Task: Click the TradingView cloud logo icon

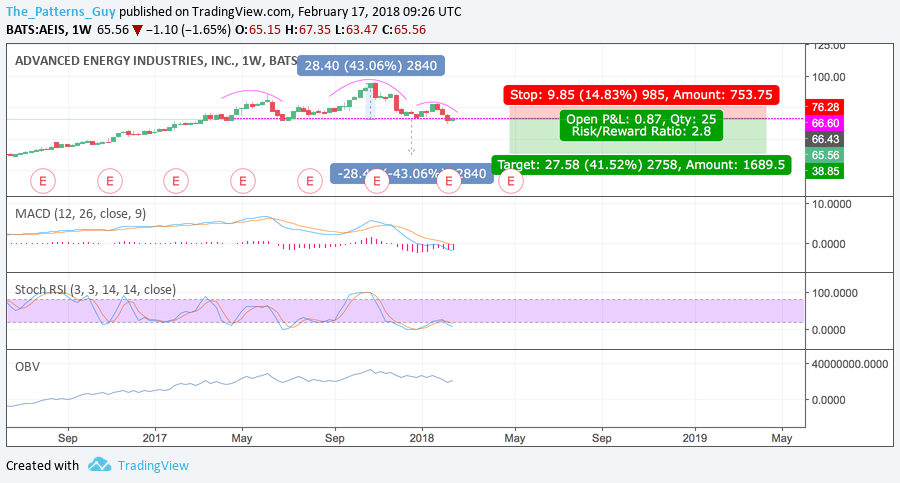Action: (x=99, y=465)
